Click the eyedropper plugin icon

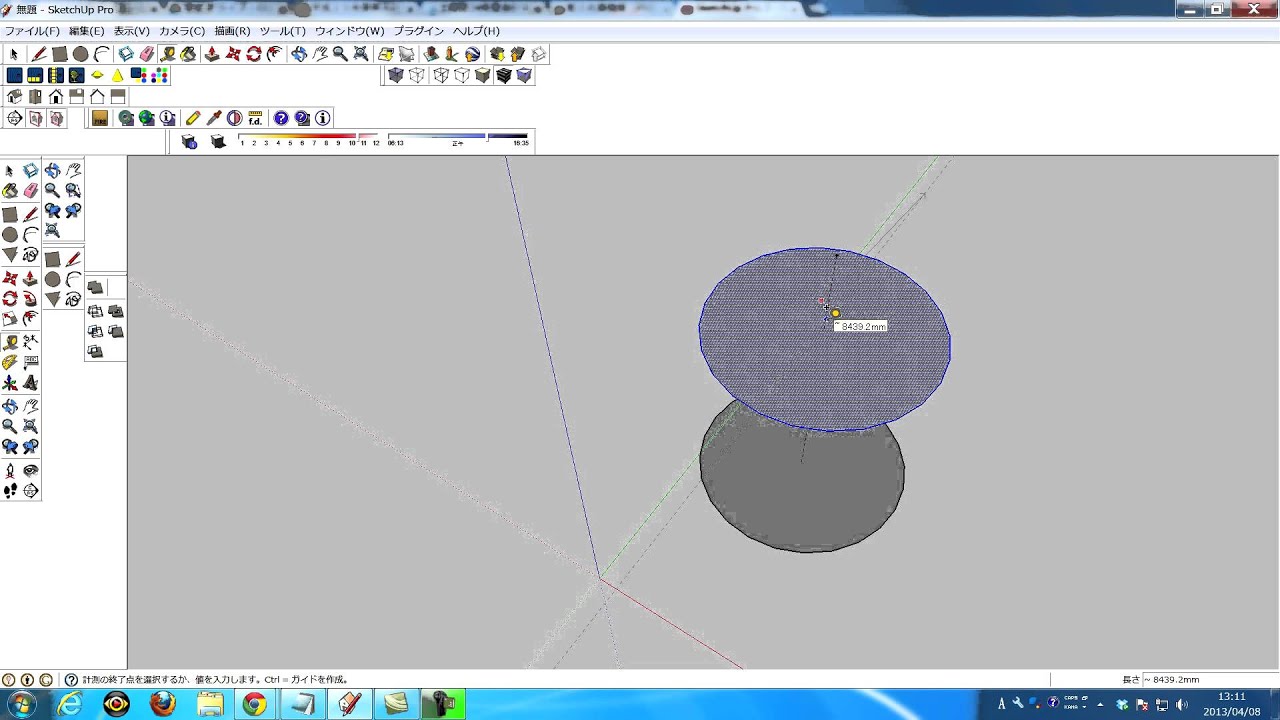point(213,118)
